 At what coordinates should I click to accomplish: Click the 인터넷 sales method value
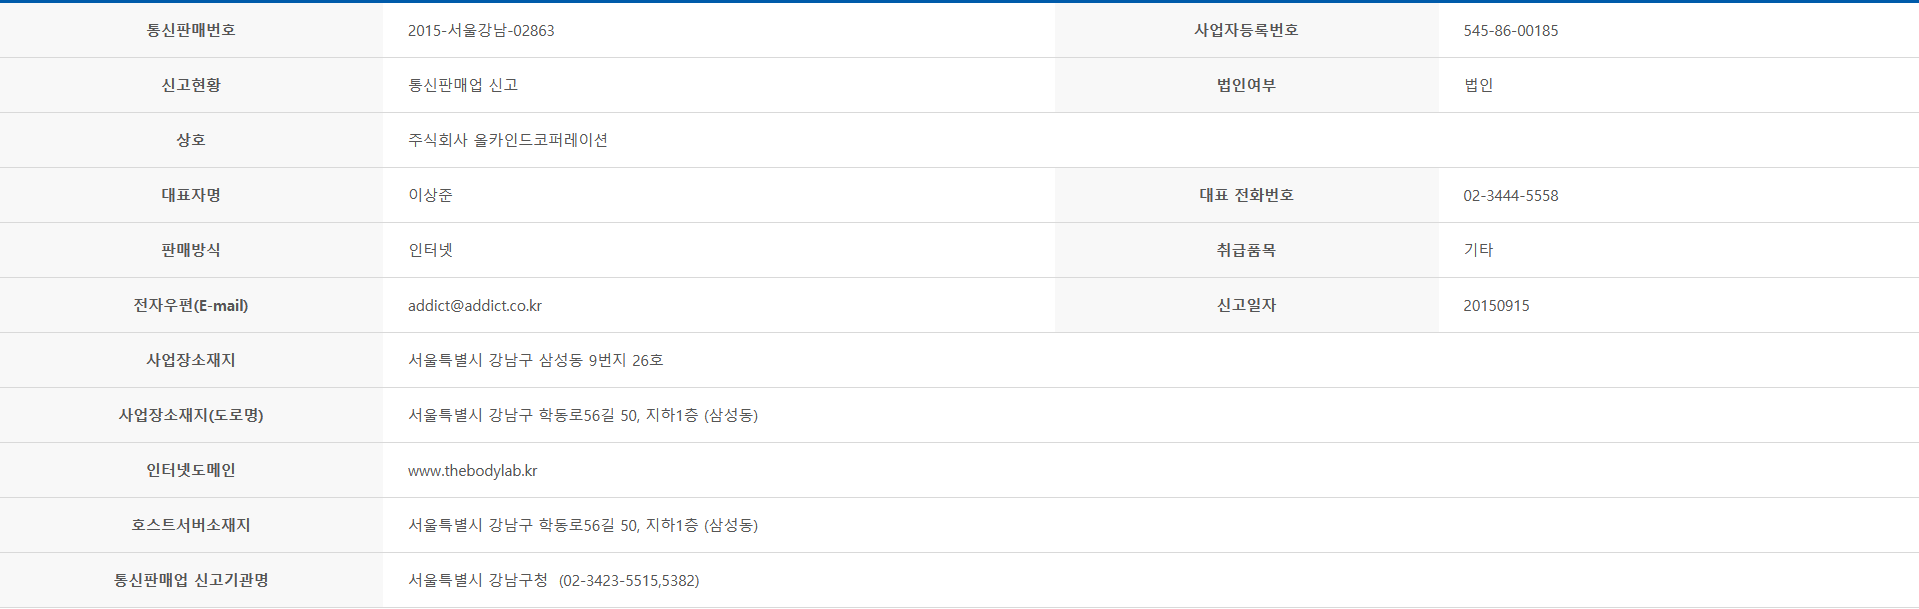(430, 250)
